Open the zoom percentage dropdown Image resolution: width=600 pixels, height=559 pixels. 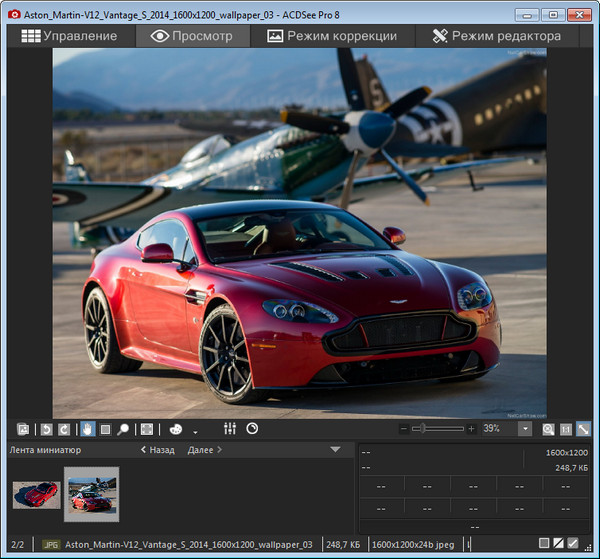[525, 429]
